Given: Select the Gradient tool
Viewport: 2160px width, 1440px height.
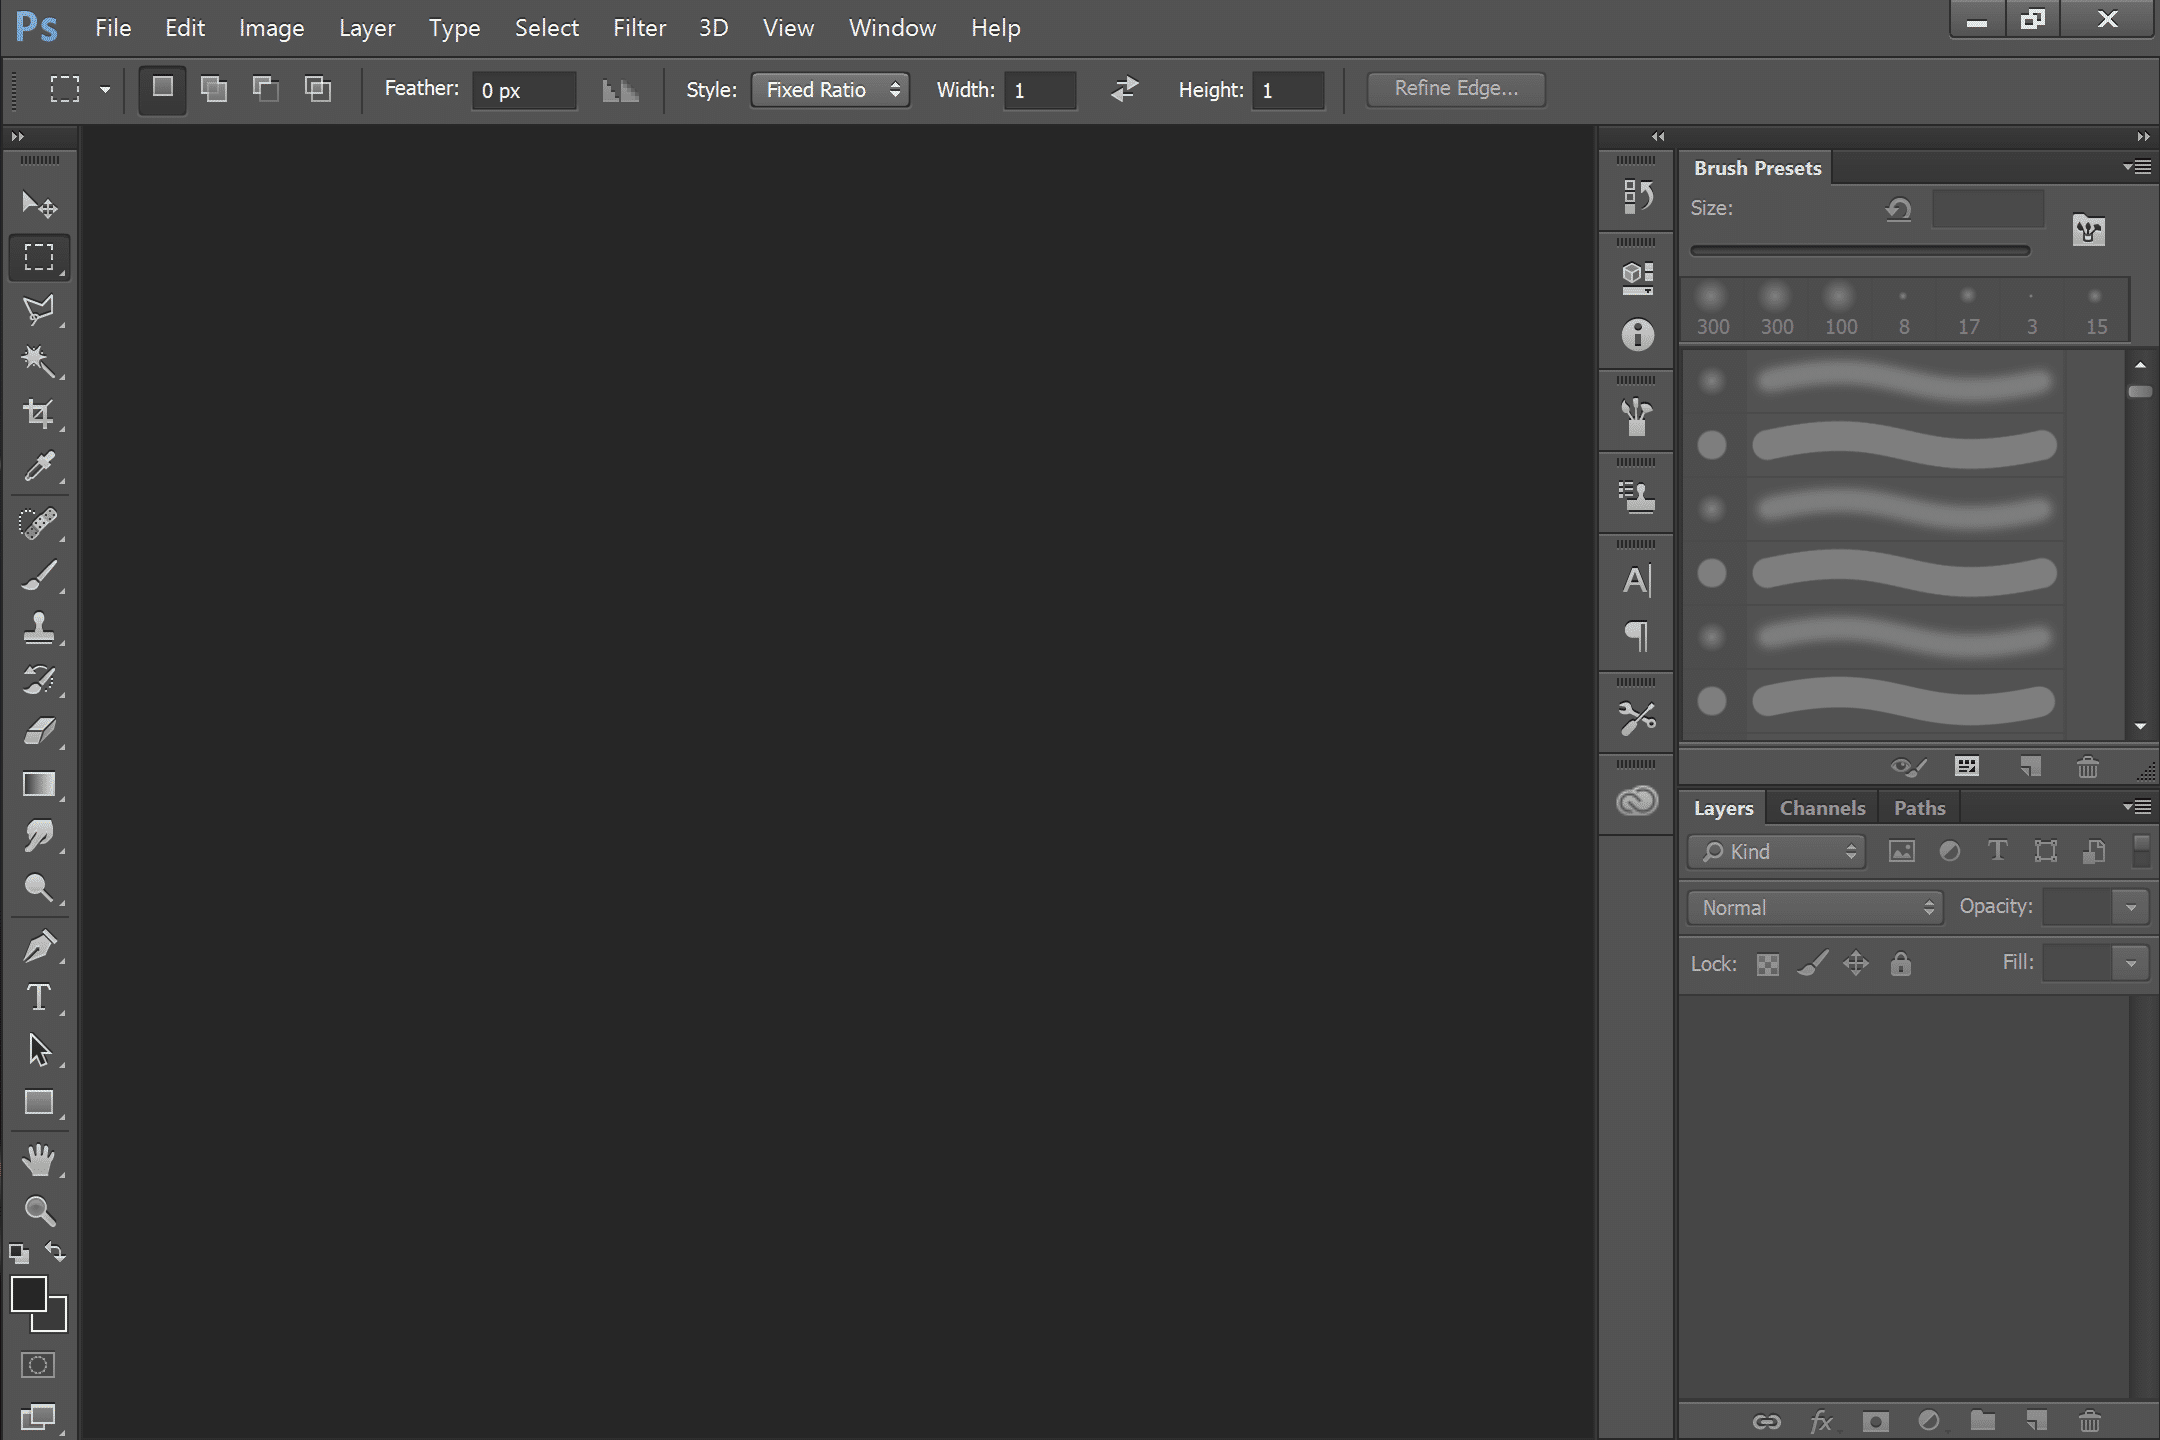Looking at the screenshot, I should tap(39, 784).
